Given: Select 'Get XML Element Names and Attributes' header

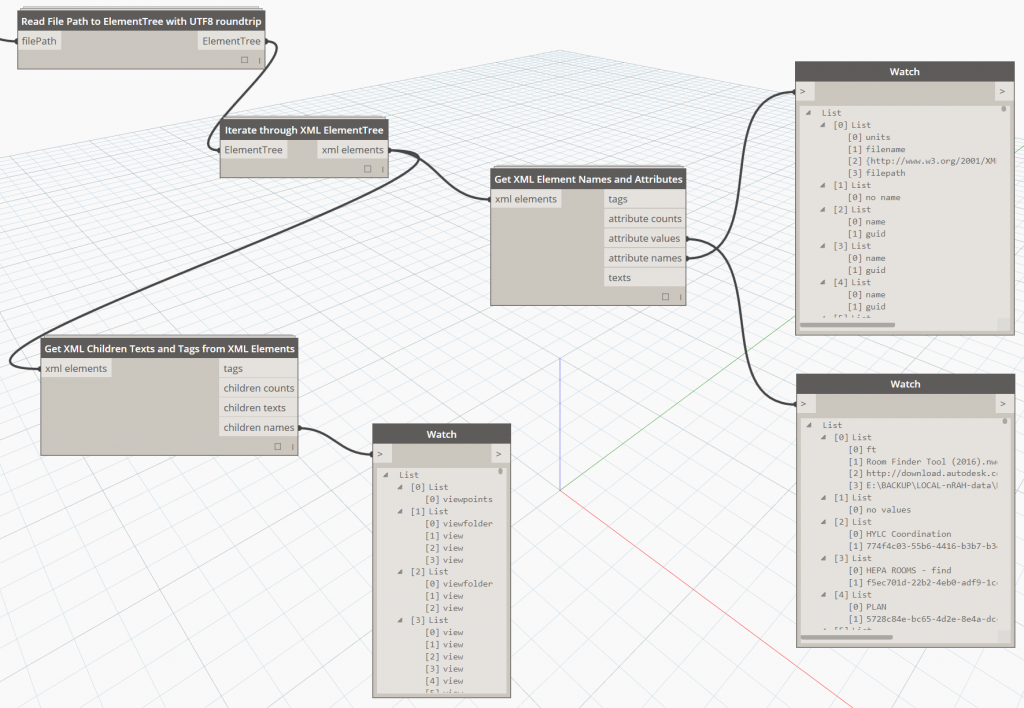Looking at the screenshot, I should coord(588,179).
